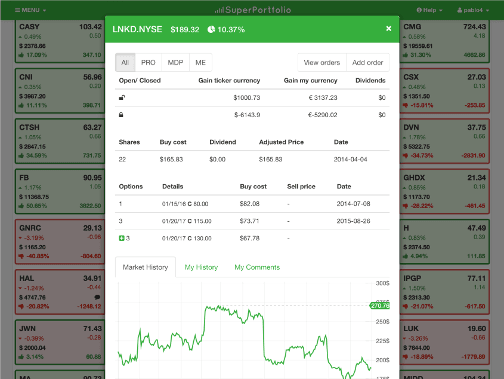
Task: Select the ME filter button
Action: [x=200, y=62]
